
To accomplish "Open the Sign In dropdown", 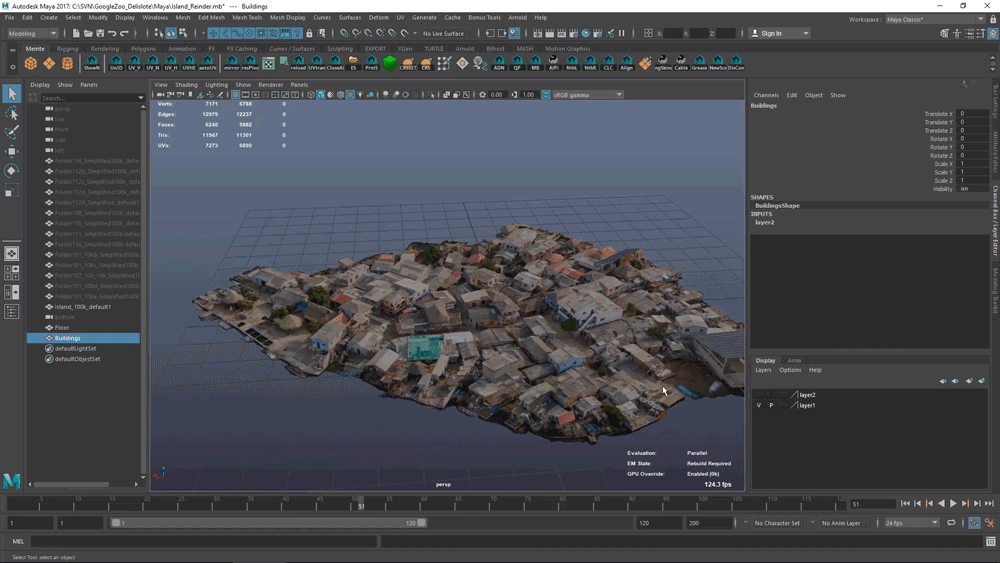I will [x=779, y=33].
